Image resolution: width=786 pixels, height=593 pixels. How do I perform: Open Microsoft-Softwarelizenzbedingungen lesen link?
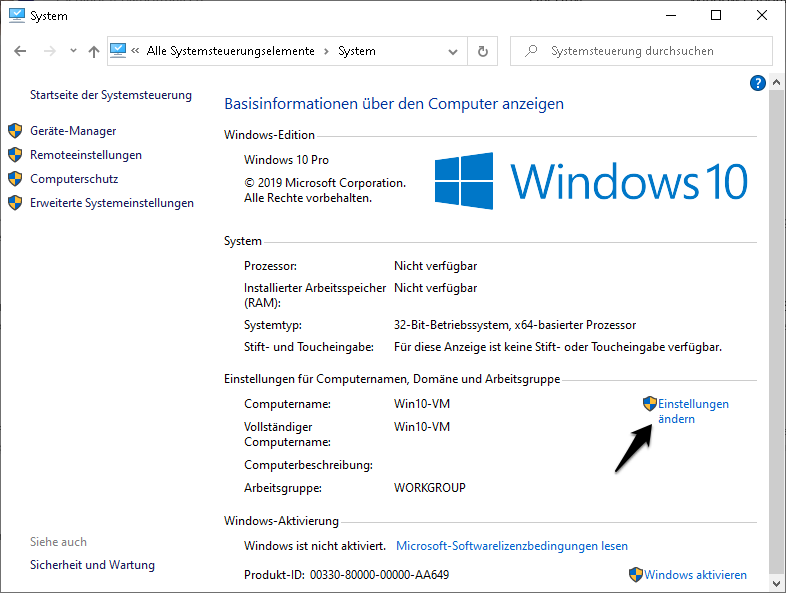(x=512, y=546)
